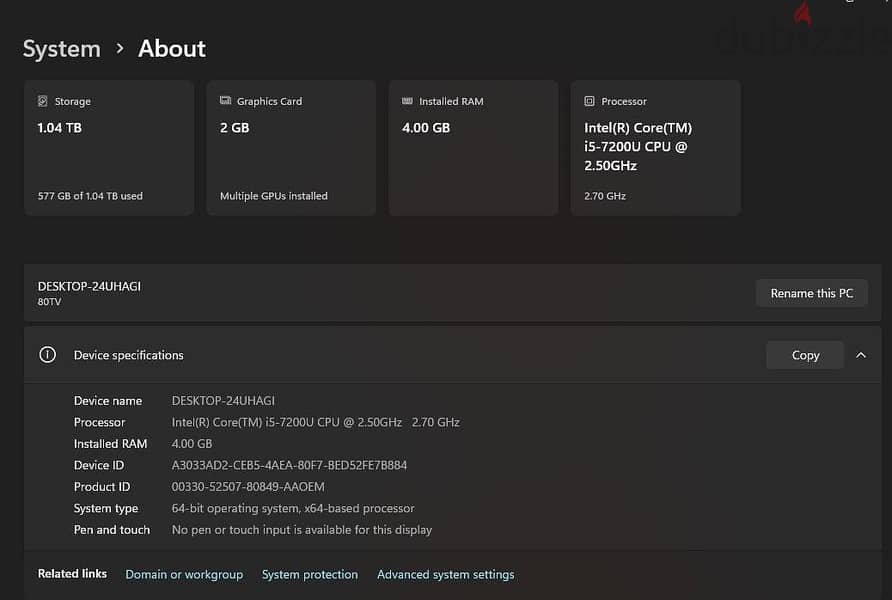This screenshot has height=600, width=892.
Task: Click the '577 GB of 1.04 TB used' text
Action: [x=90, y=196]
